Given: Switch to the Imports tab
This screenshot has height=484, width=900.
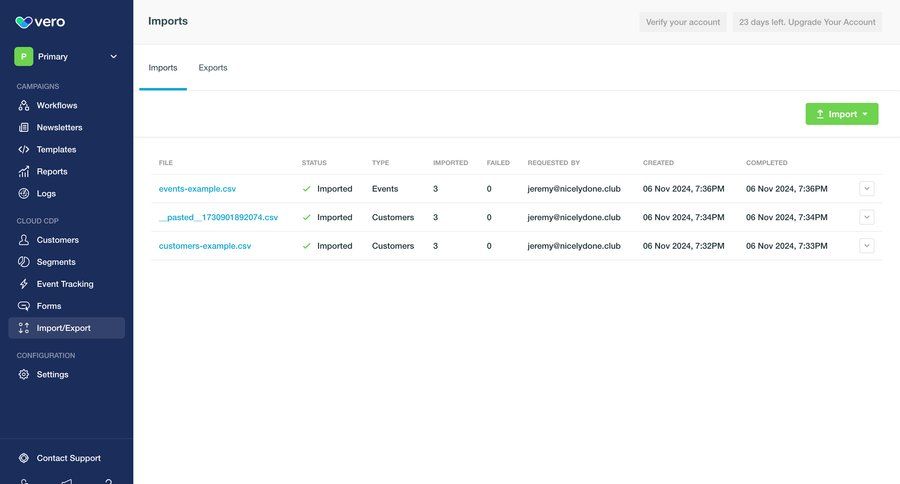Looking at the screenshot, I should pyautogui.click(x=163, y=68).
